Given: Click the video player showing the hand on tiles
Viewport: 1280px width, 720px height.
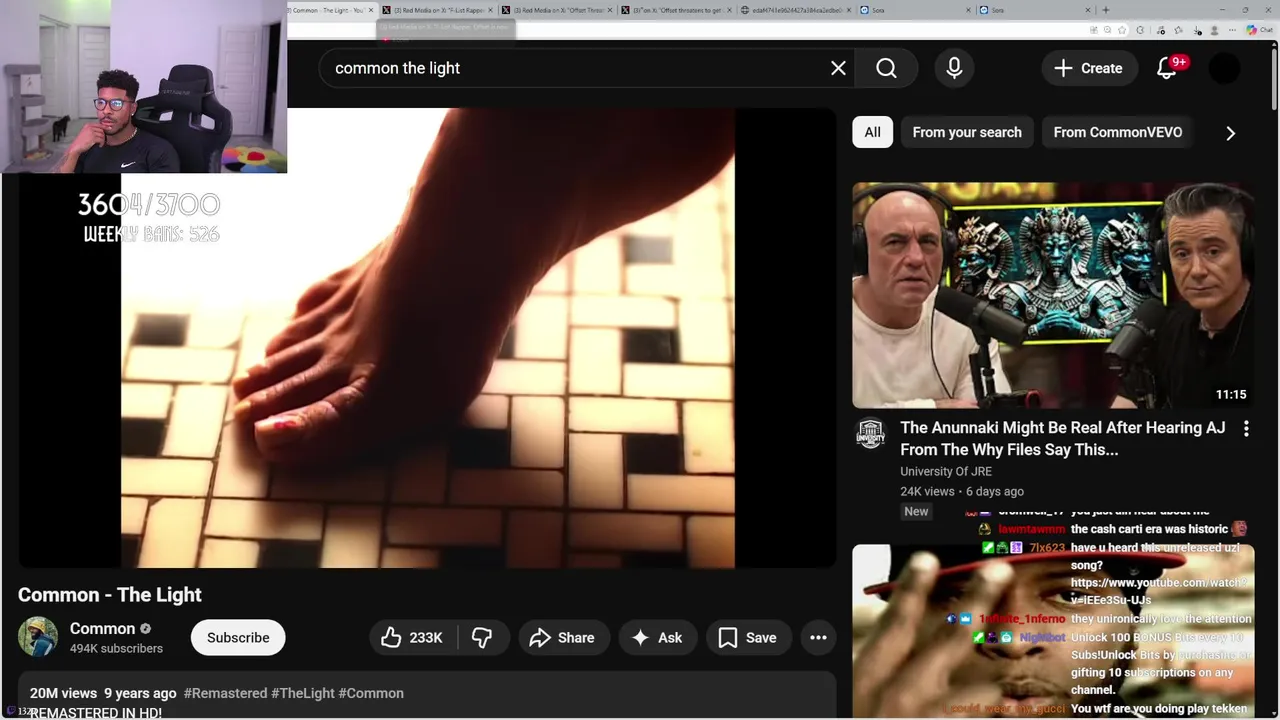Looking at the screenshot, I should [427, 338].
